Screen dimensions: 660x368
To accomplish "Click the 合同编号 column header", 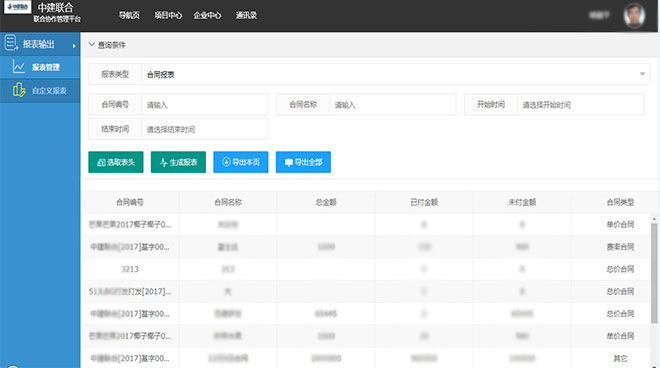I will click(x=130, y=203).
